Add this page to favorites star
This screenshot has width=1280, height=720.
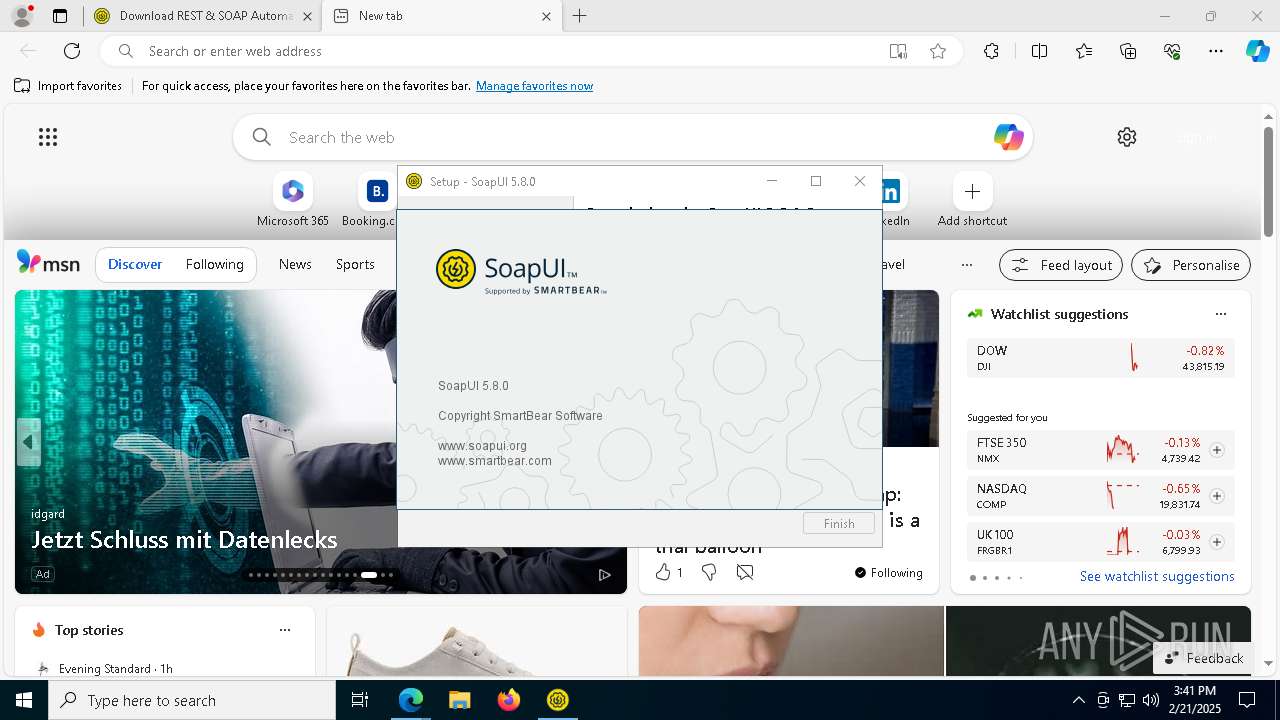pyautogui.click(x=938, y=51)
